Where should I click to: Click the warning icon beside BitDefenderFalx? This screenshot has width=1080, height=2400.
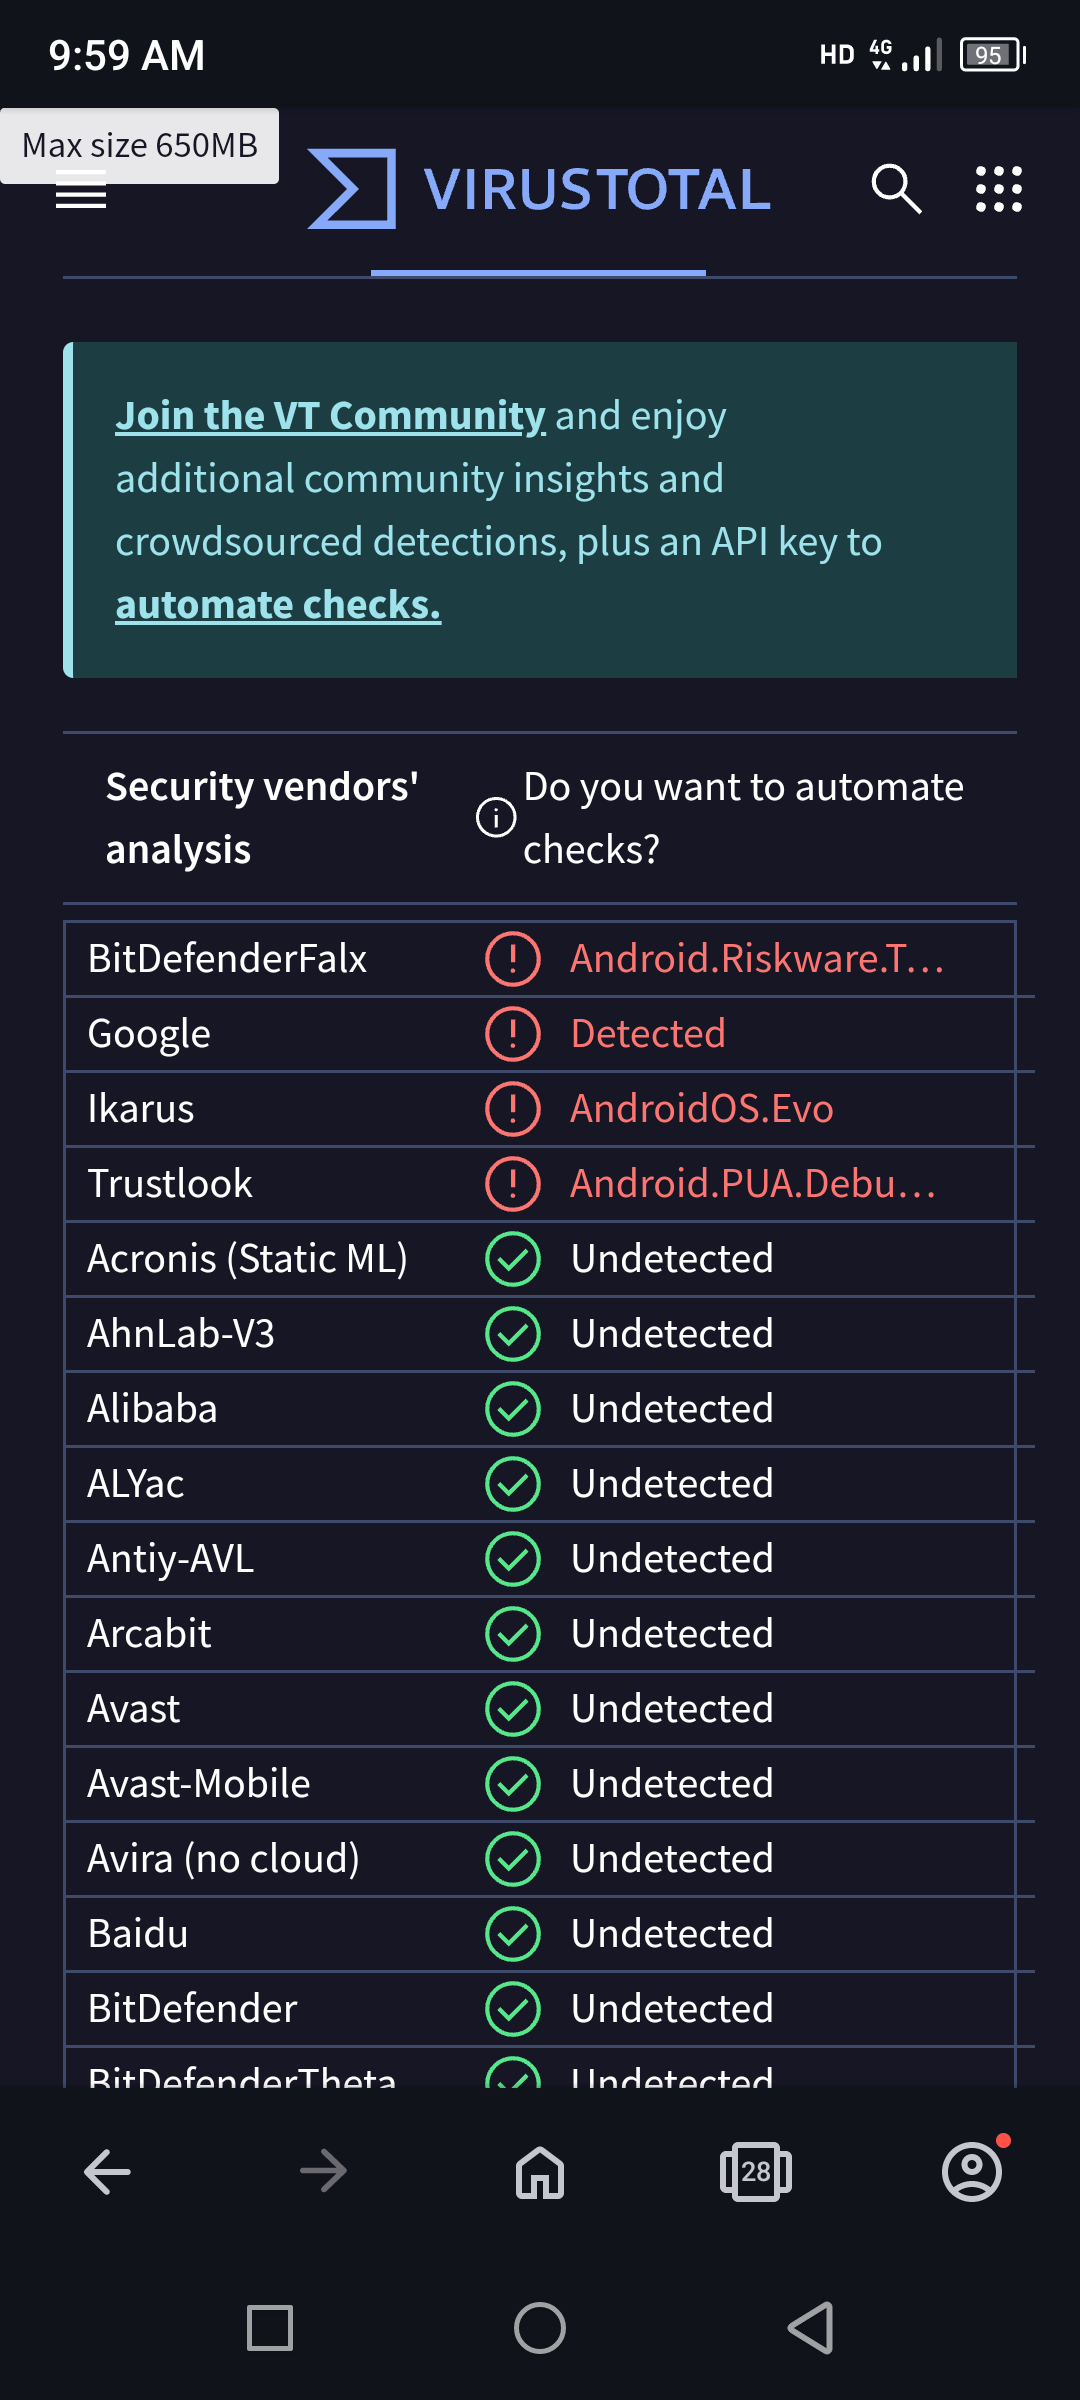pos(511,958)
